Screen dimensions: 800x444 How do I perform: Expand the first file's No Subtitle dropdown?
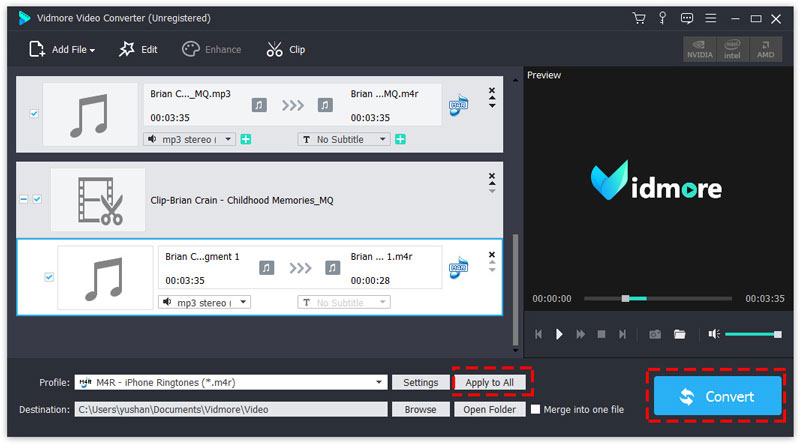click(x=383, y=139)
